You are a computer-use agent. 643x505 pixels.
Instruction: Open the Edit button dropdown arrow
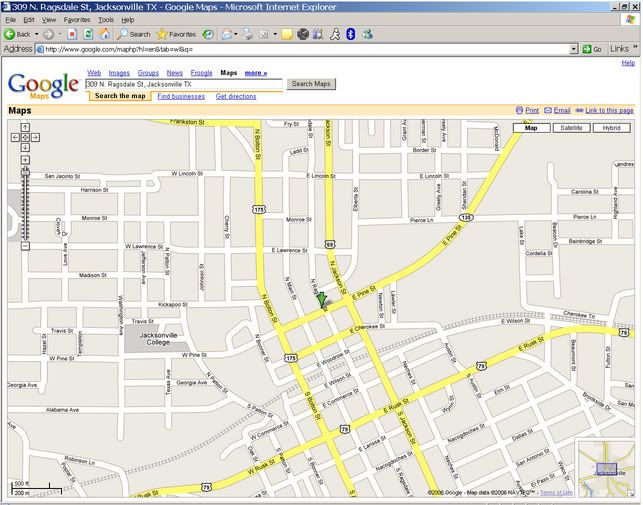click(x=275, y=34)
